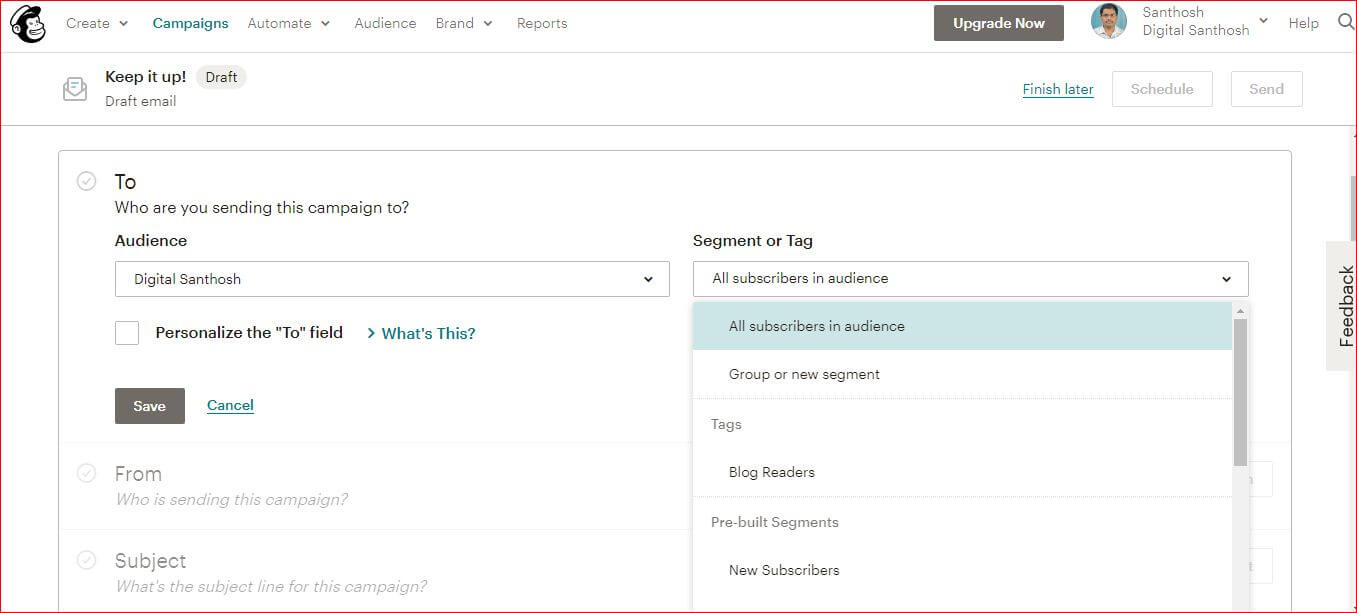Pick New Subscribers pre-built segment
Screen dimensions: 1357x613
point(784,570)
